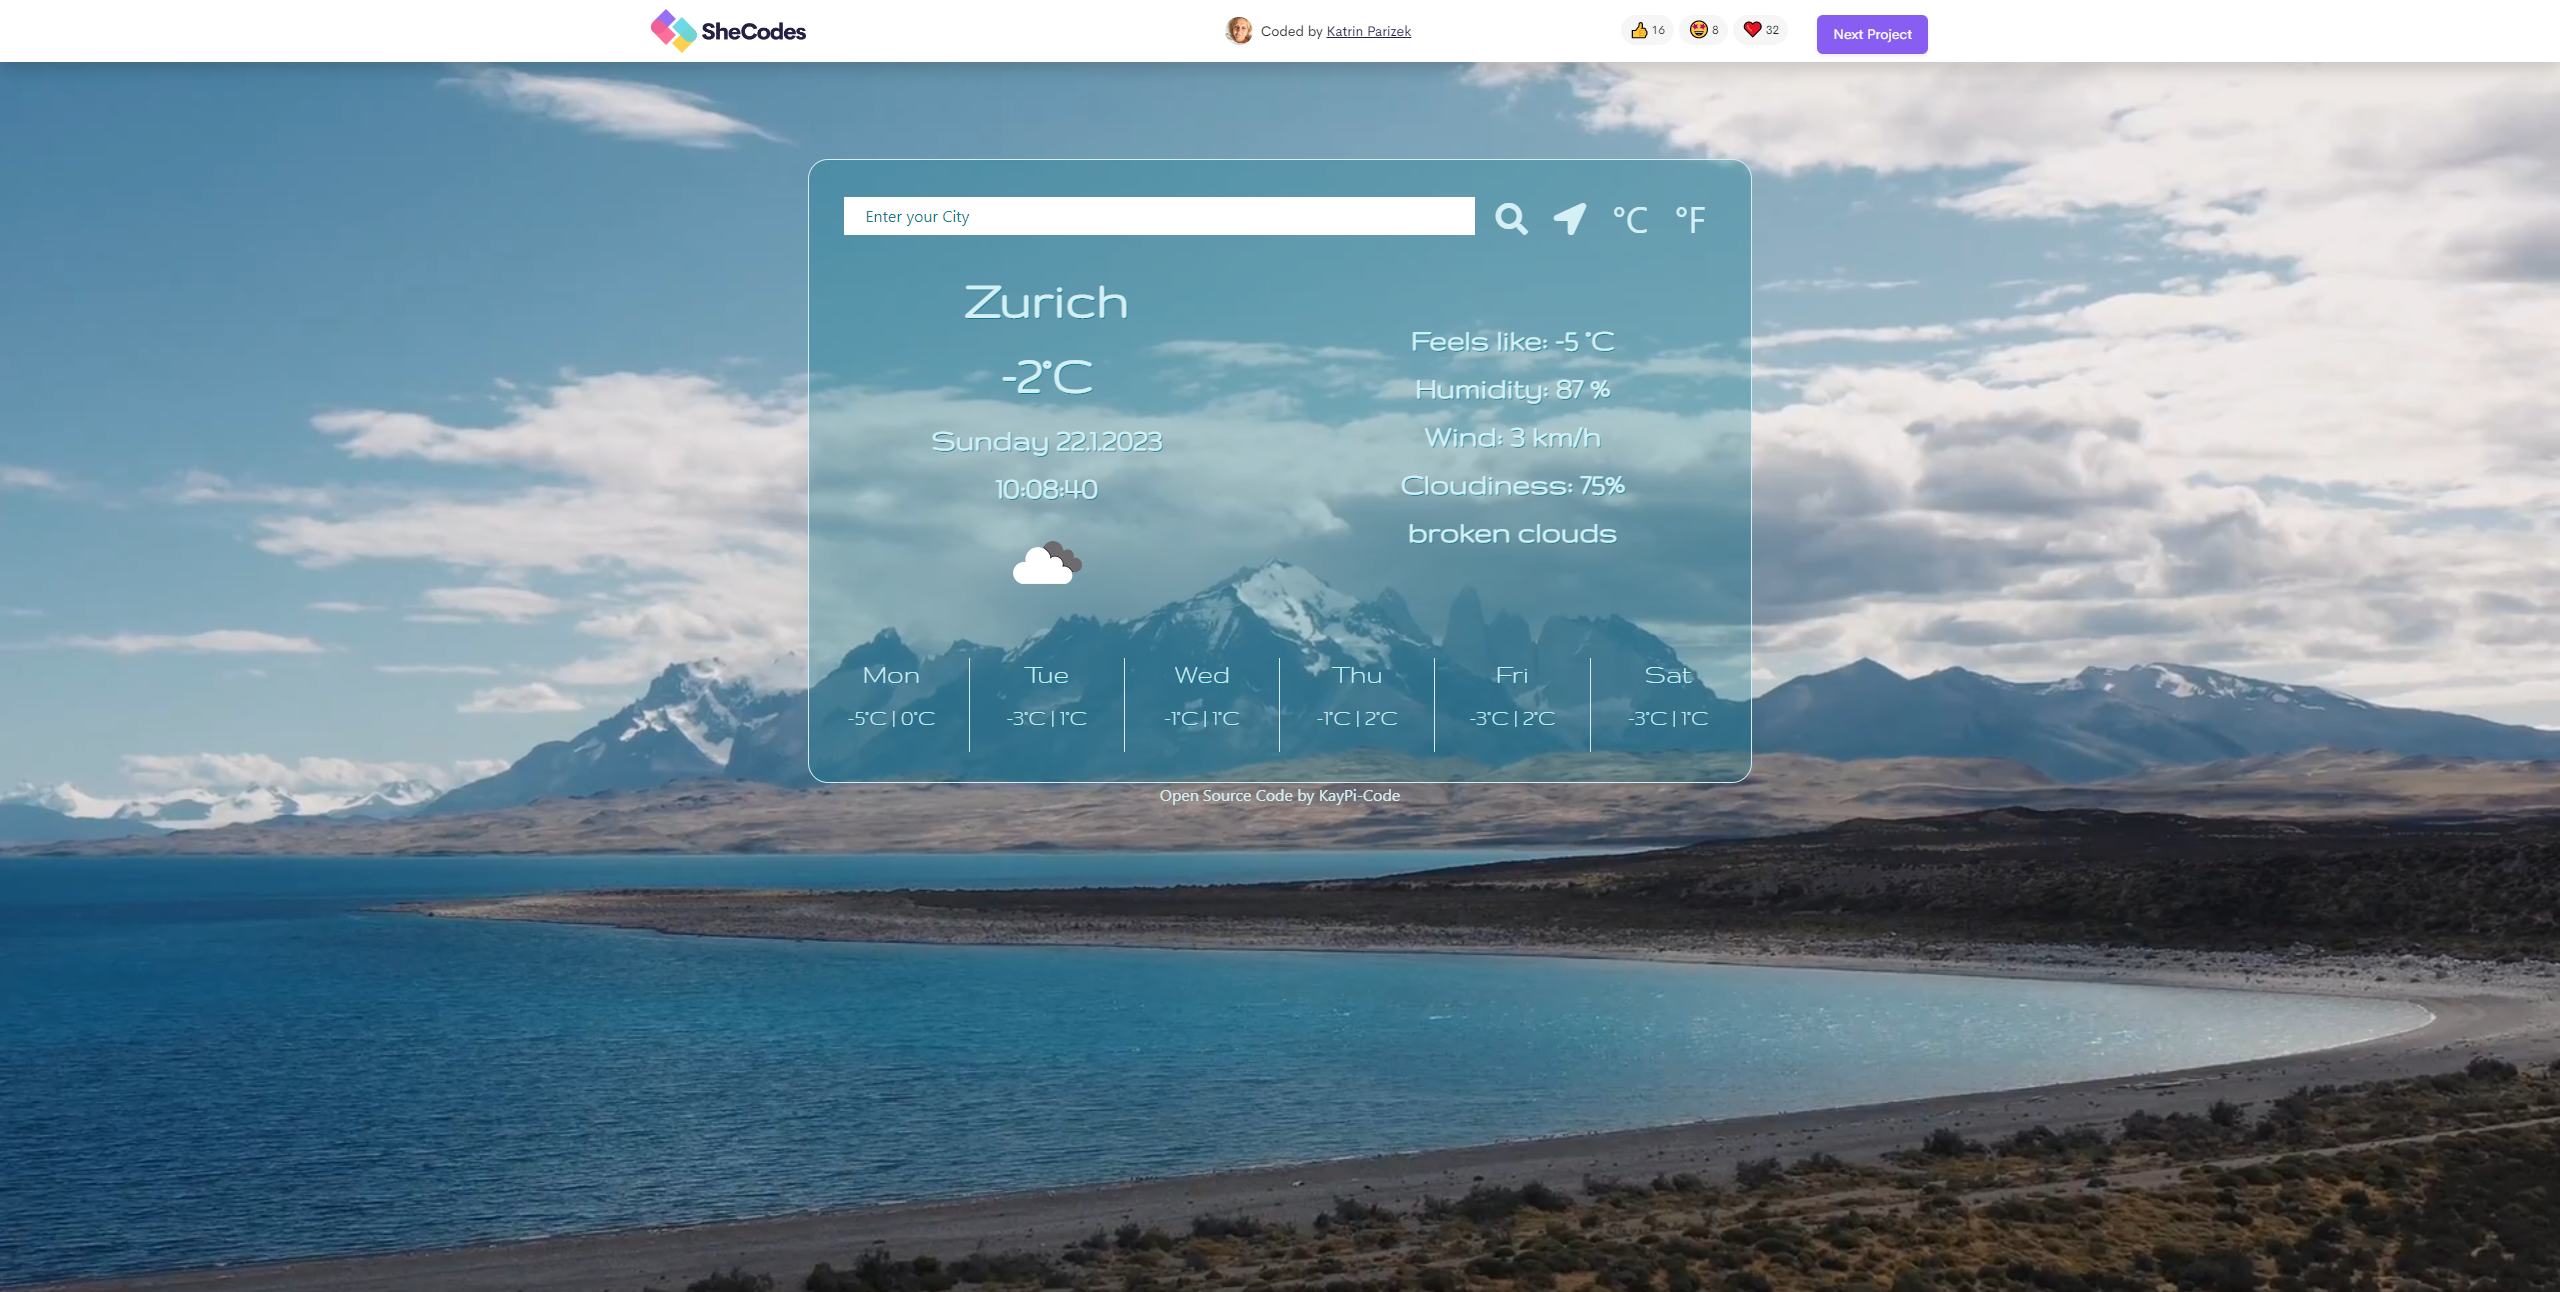This screenshot has height=1292, width=2560.
Task: Click Open Source Code by KayPi-Code link
Action: point(1280,794)
